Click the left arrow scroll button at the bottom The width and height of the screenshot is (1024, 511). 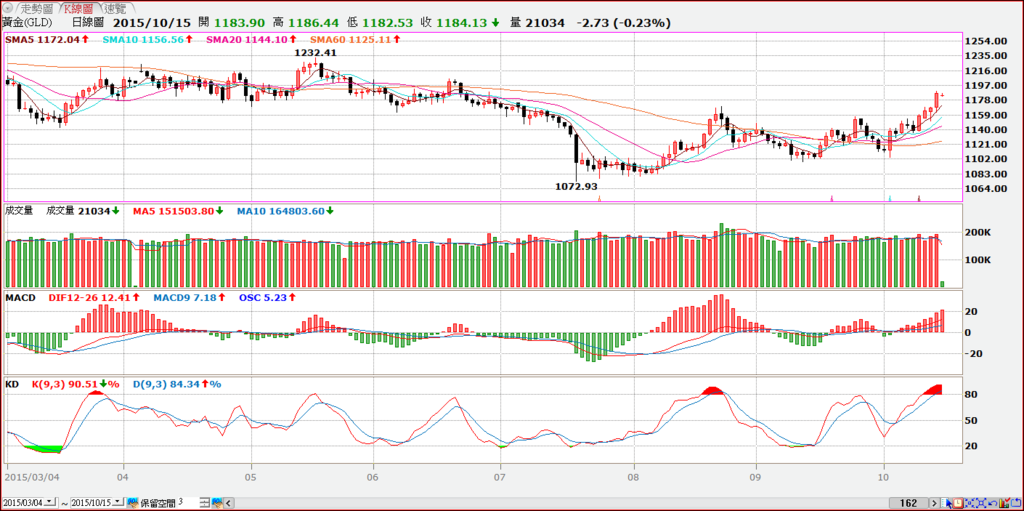229,503
